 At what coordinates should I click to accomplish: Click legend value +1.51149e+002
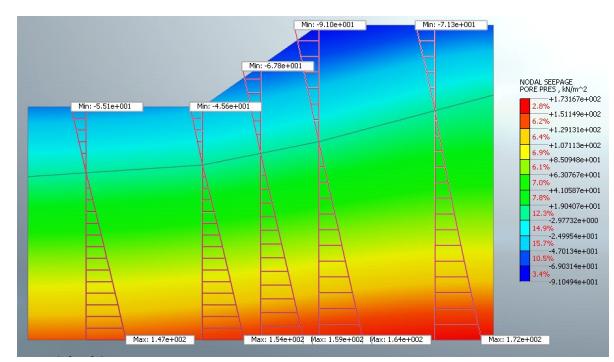[x=574, y=114]
